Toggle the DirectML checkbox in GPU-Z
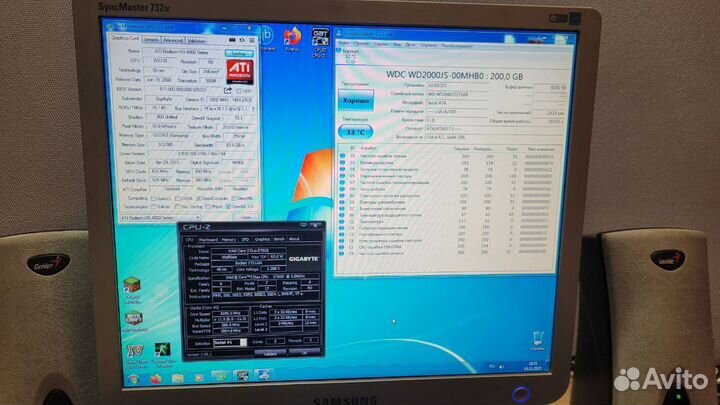720x405 pixels. click(x=234, y=199)
